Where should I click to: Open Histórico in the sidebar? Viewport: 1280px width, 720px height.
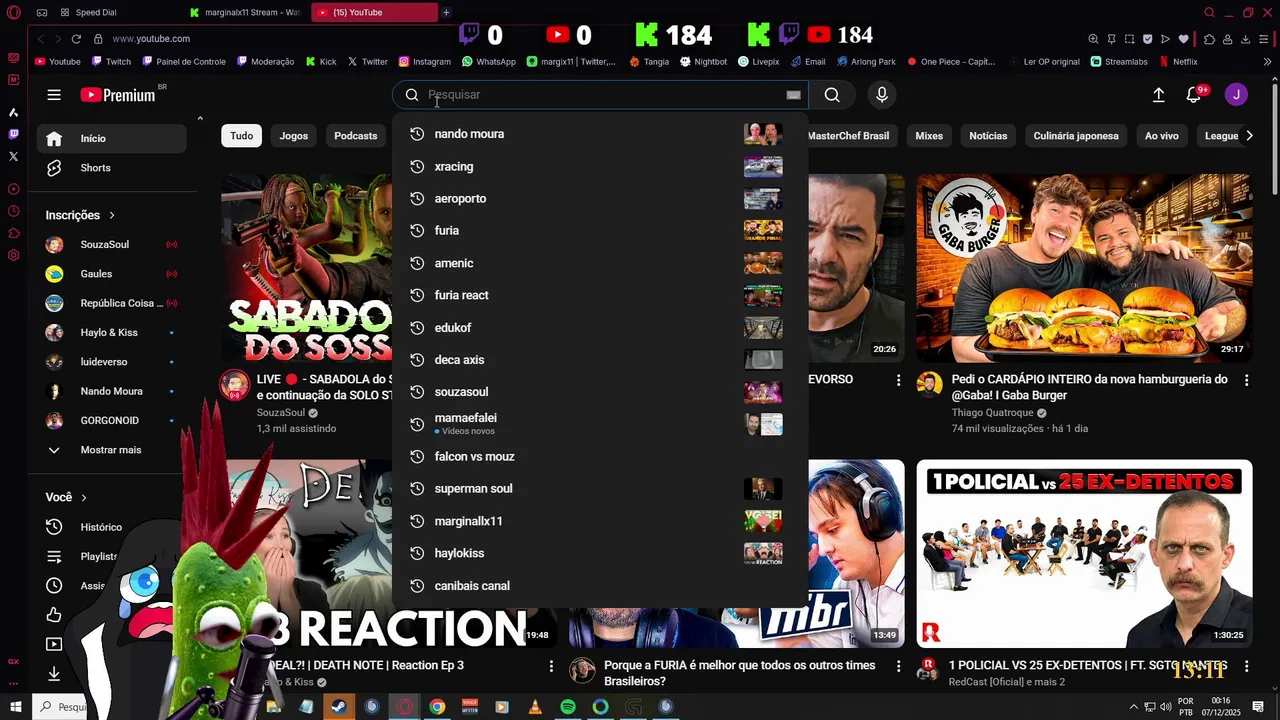[111, 527]
